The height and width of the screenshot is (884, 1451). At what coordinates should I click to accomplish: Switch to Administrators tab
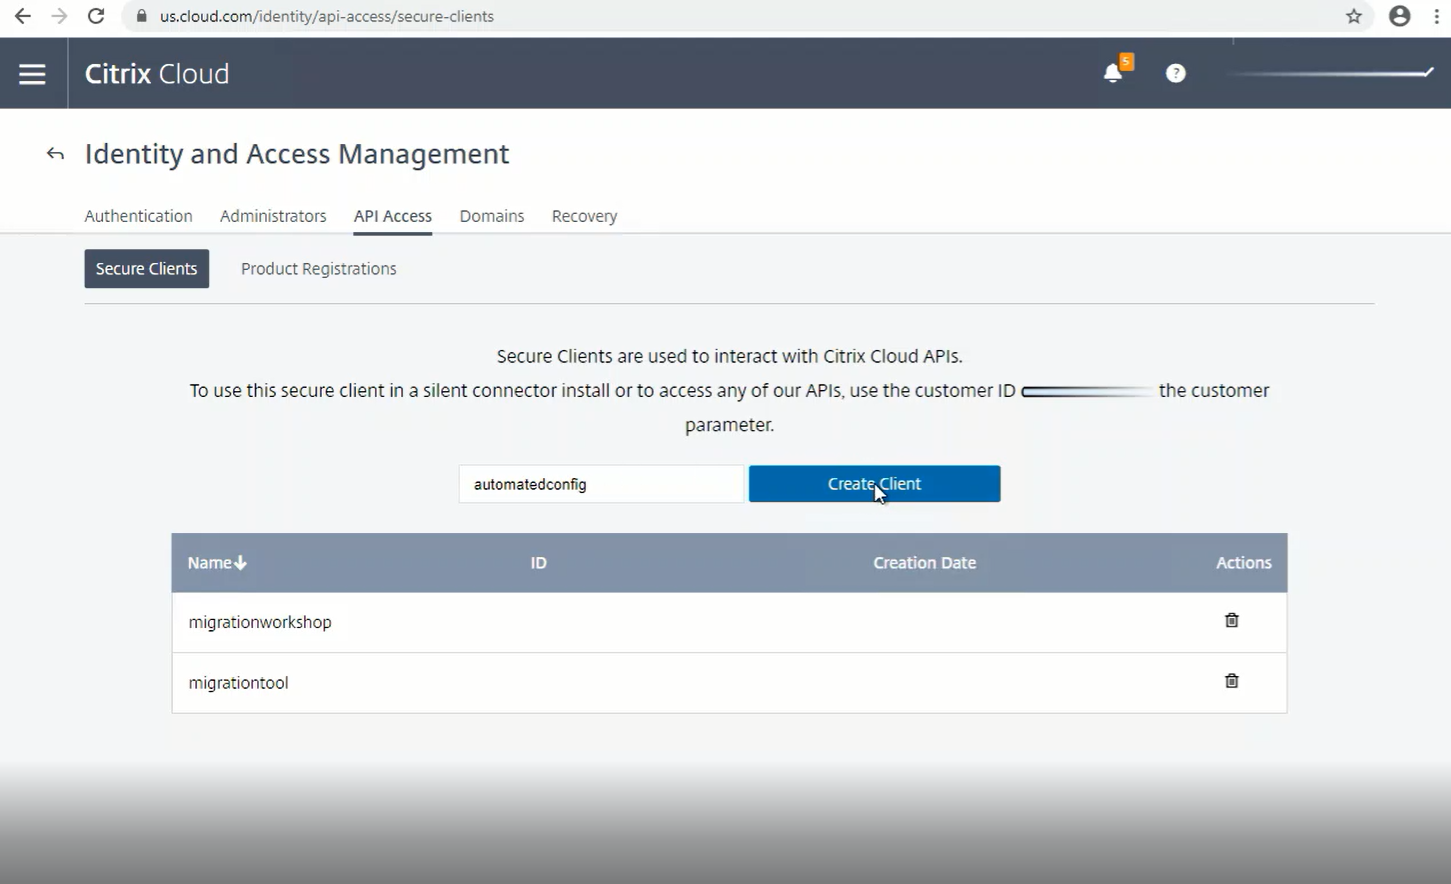(x=273, y=216)
